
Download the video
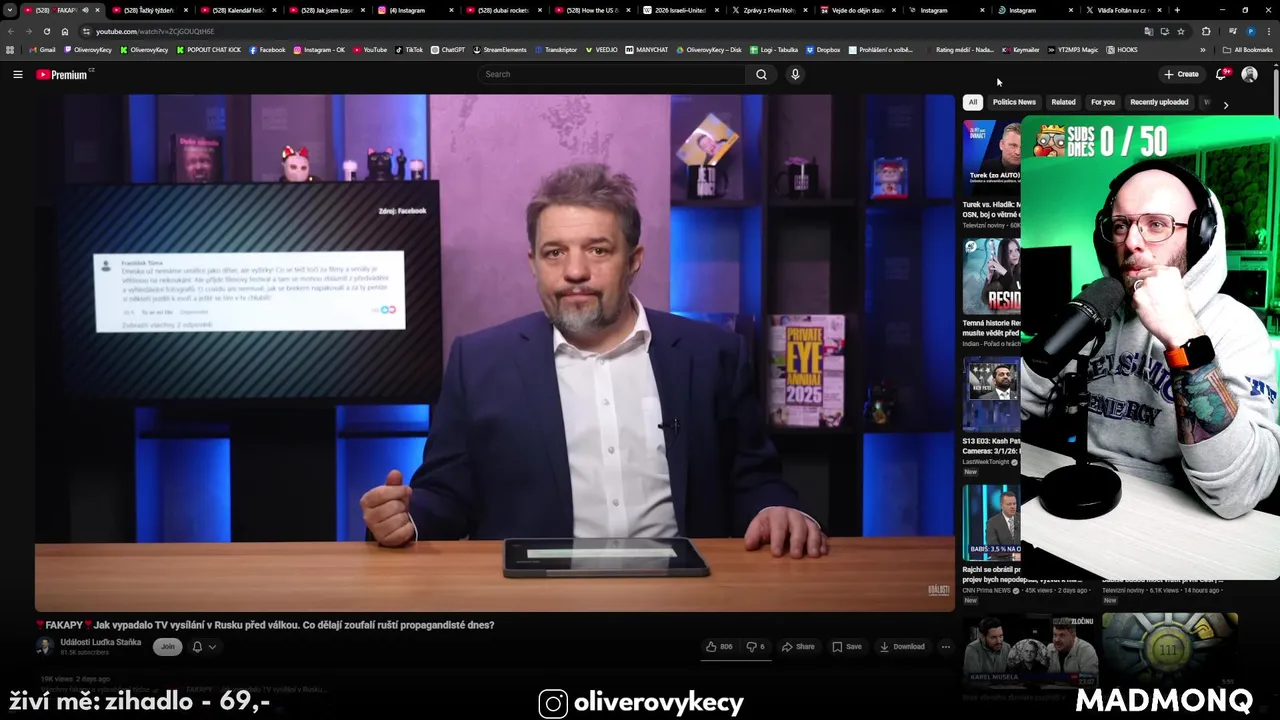coord(902,647)
